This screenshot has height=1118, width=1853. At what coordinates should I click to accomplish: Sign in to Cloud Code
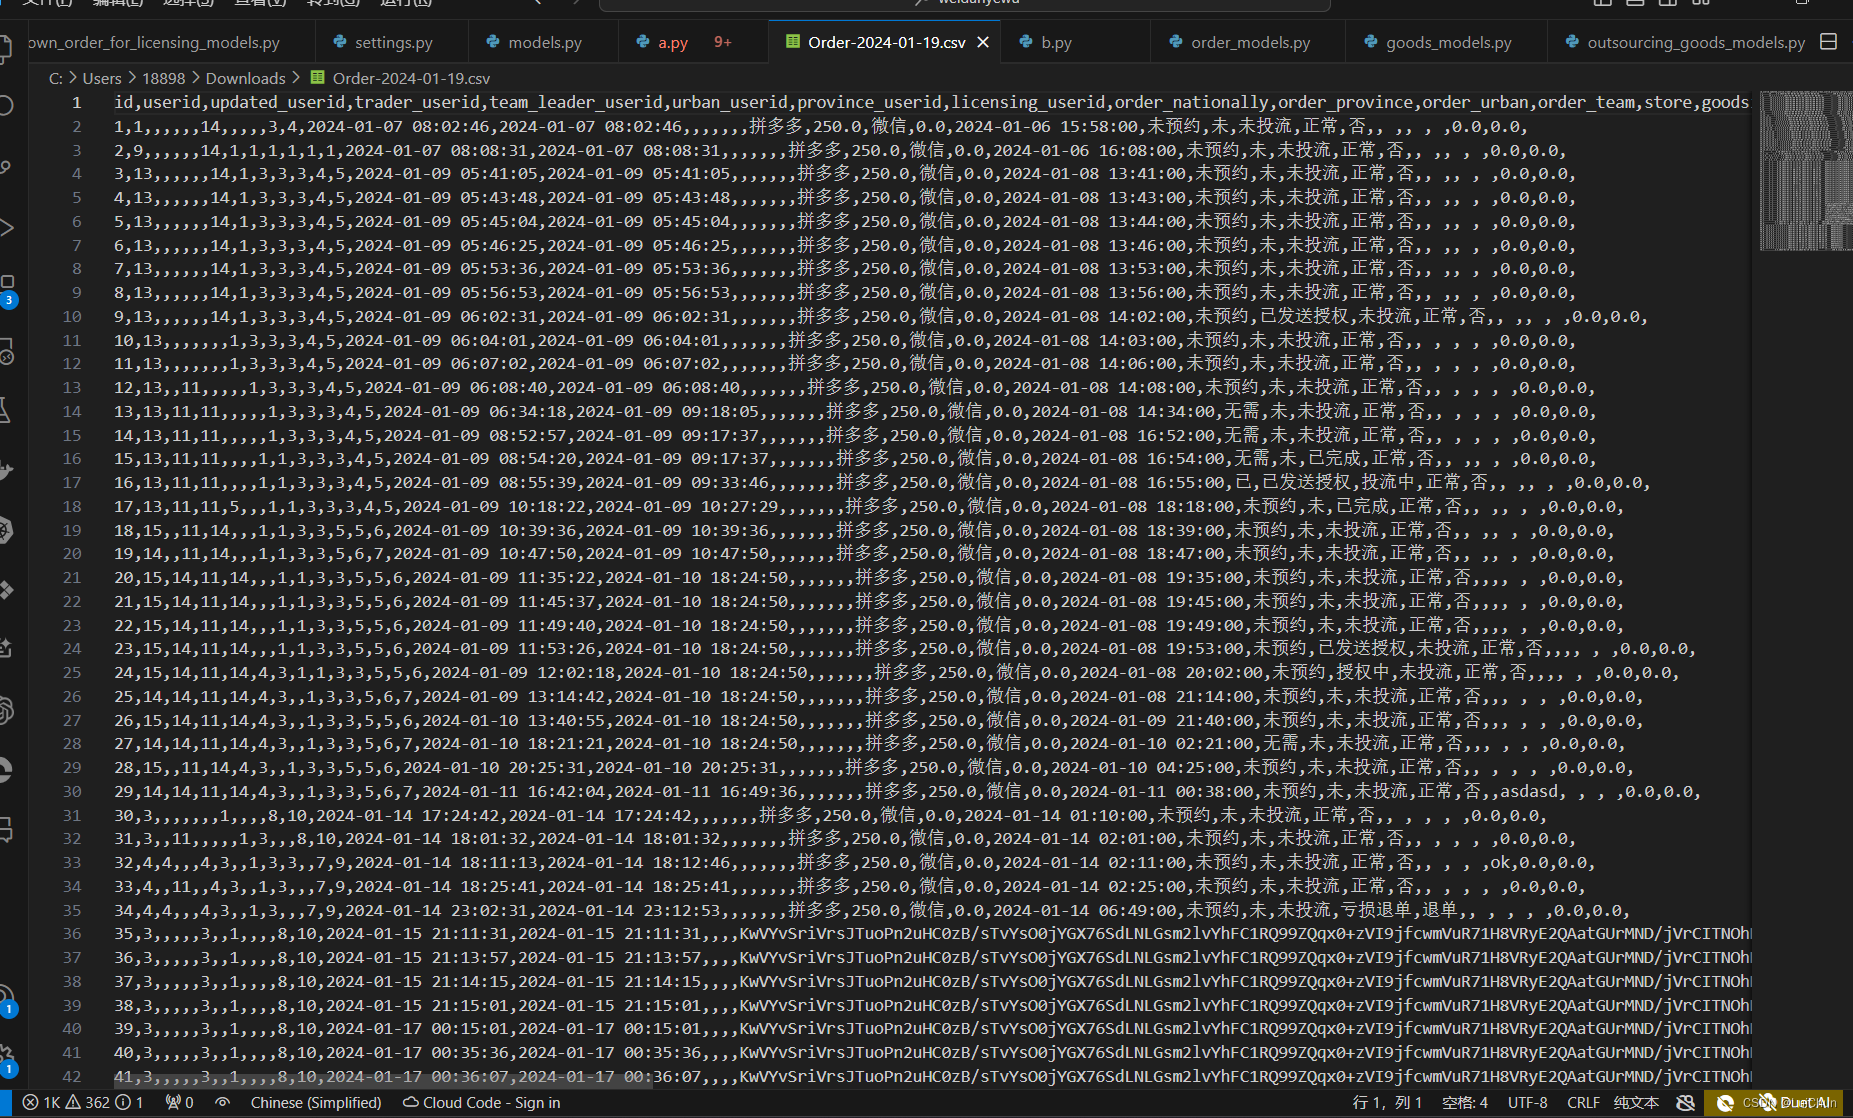point(482,1102)
